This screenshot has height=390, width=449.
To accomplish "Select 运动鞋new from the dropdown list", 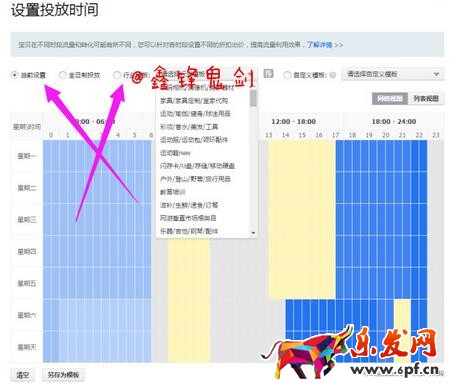I will pos(175,153).
